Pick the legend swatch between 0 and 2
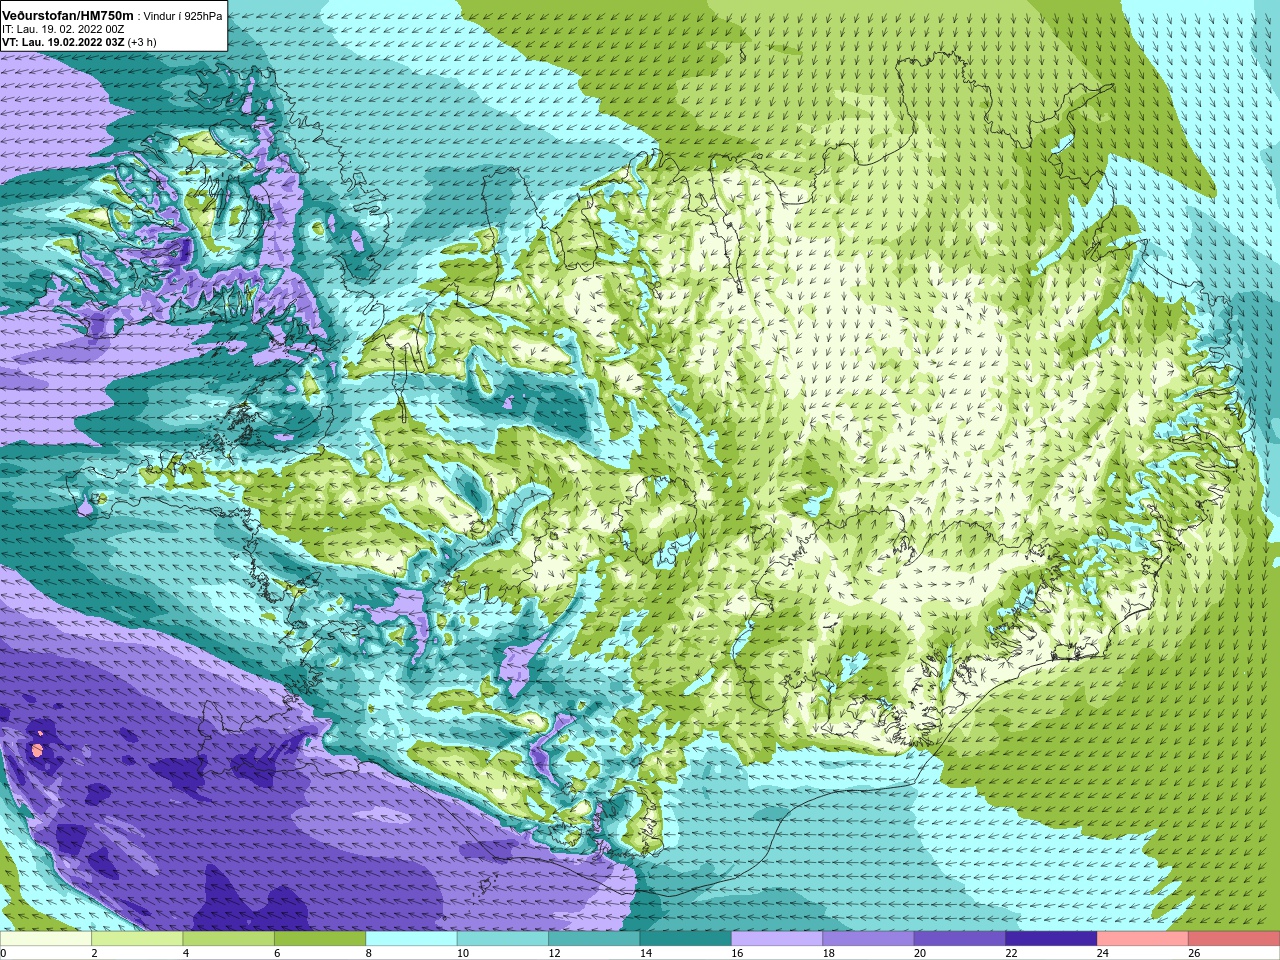Viewport: 1280px width, 960px height. [x=46, y=939]
